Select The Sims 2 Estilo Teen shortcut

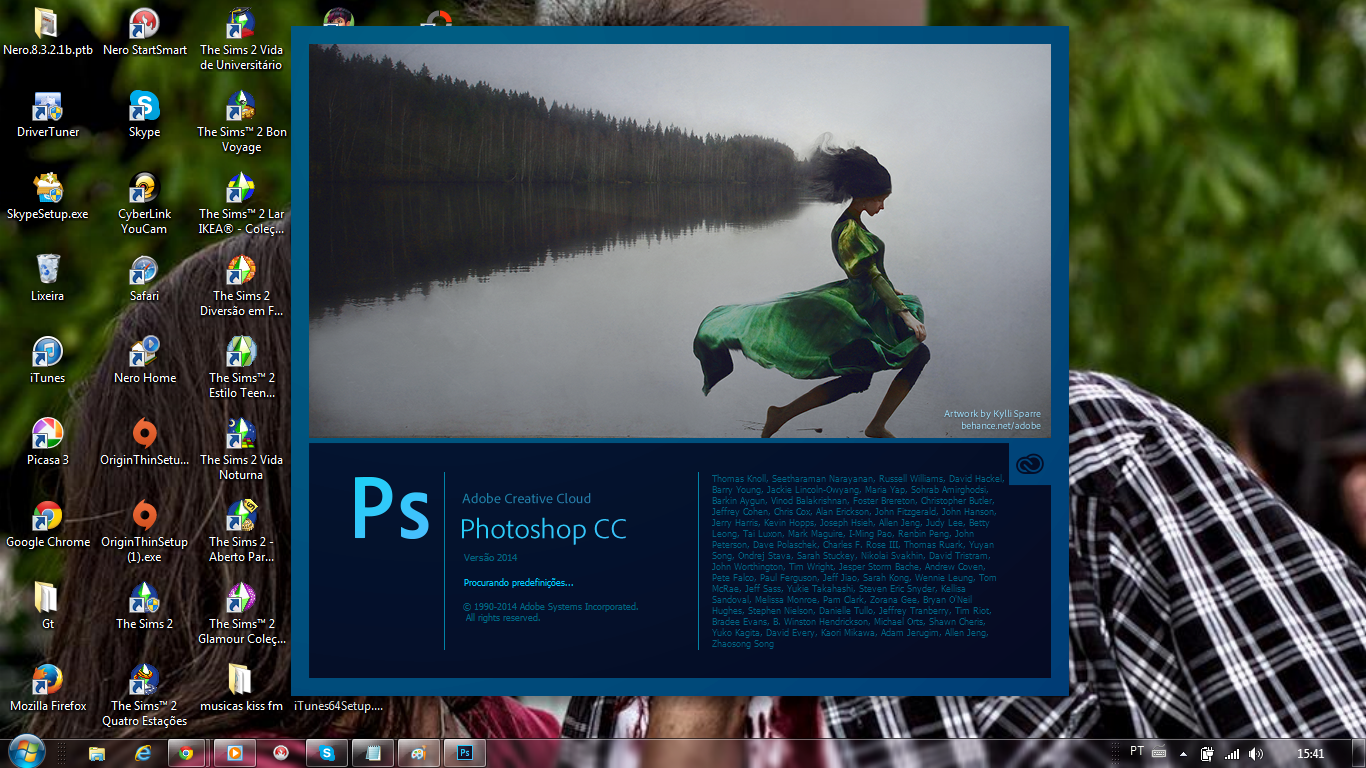241,366
